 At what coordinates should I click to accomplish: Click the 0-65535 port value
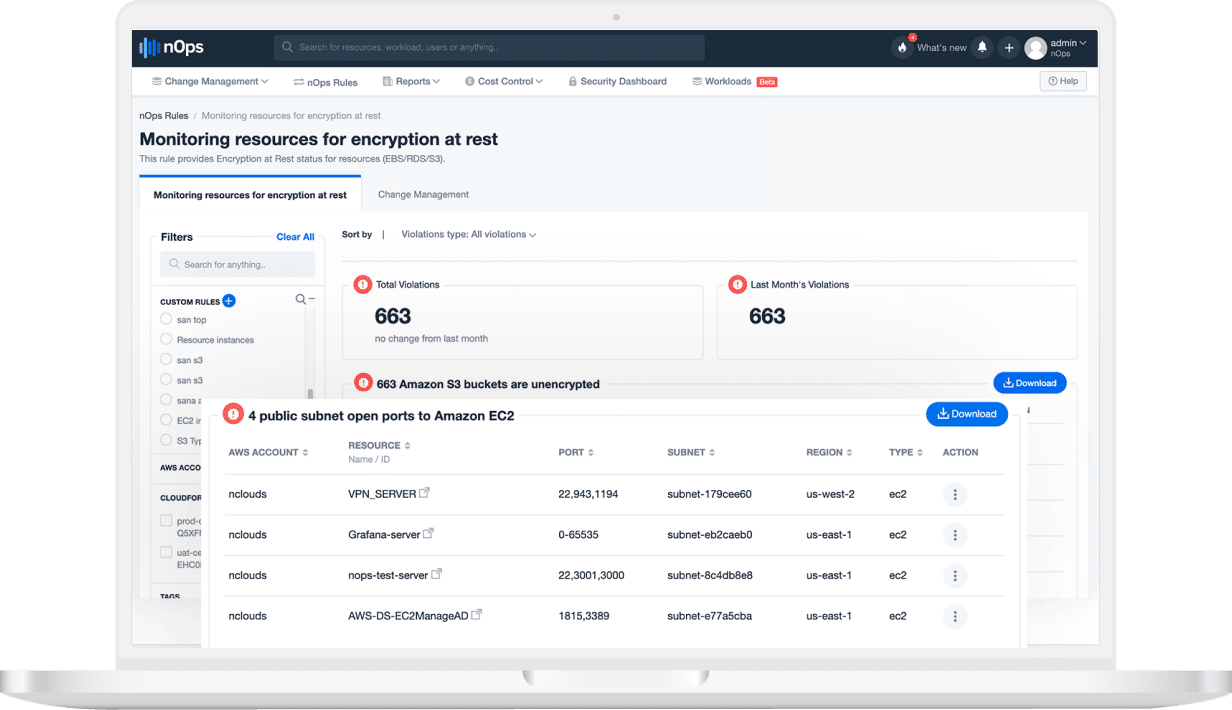click(x=578, y=535)
